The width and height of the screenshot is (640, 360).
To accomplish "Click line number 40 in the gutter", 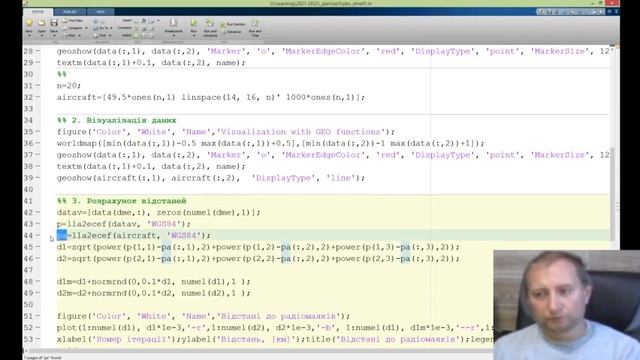I will 28,189.
